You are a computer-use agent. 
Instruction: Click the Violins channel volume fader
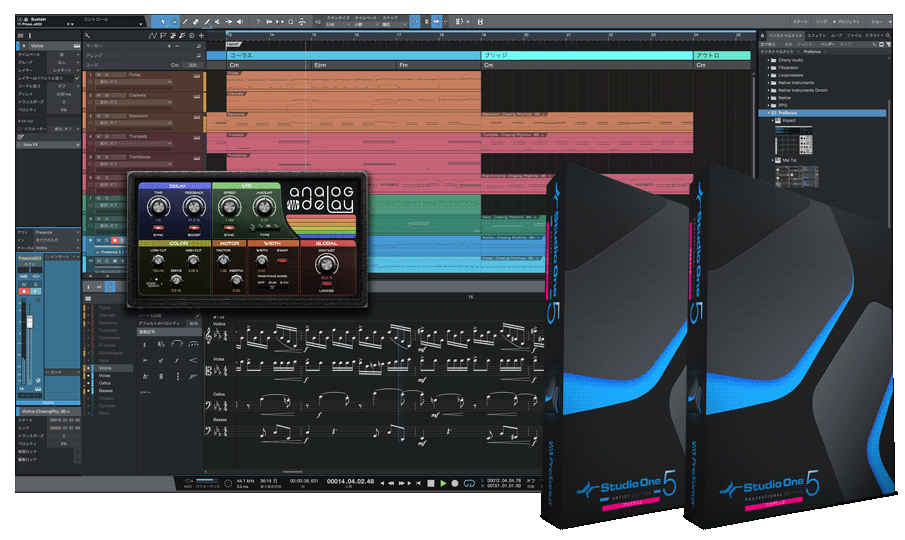point(29,322)
